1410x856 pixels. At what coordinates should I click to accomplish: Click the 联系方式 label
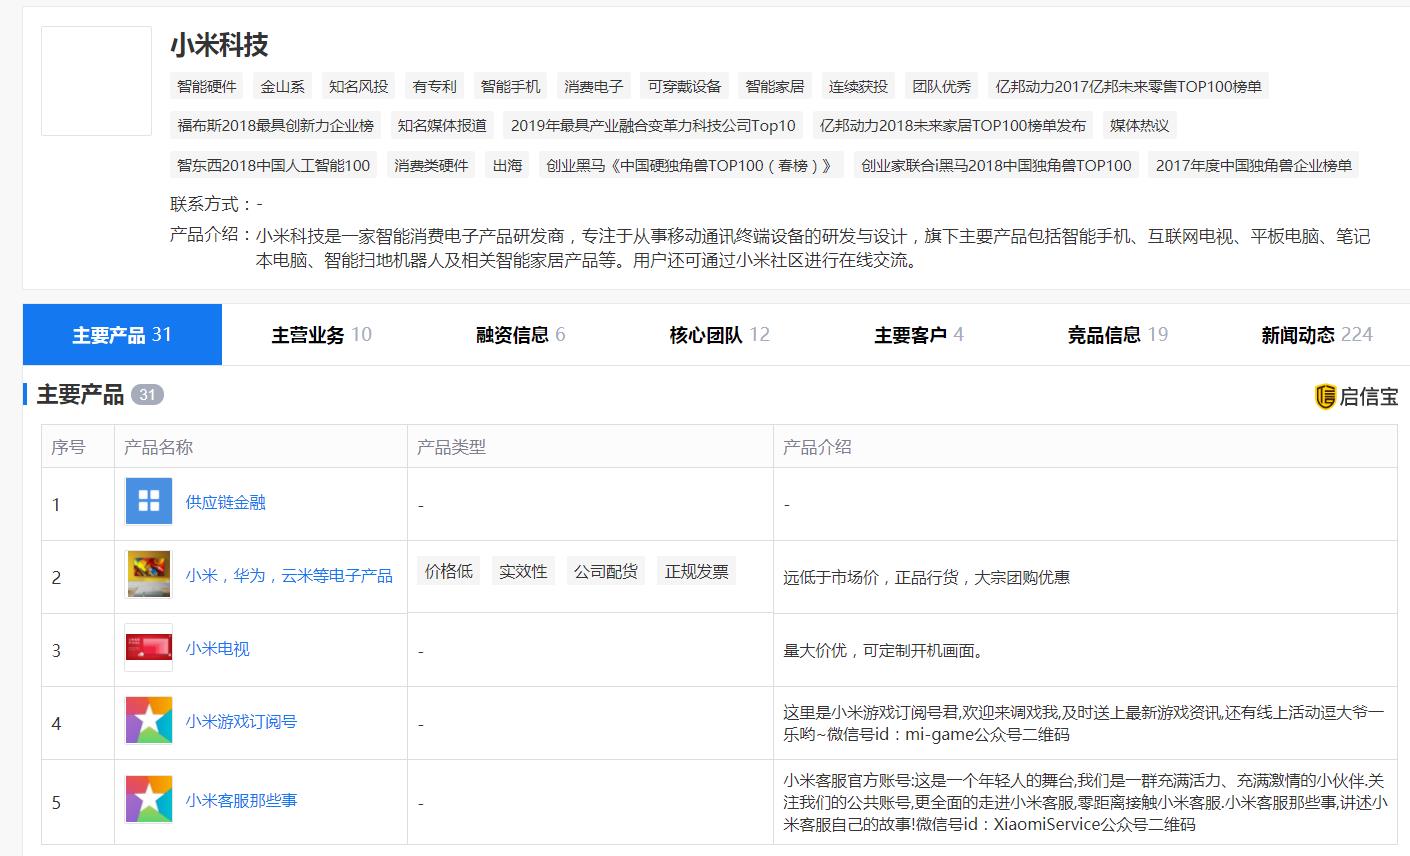[x=210, y=204]
